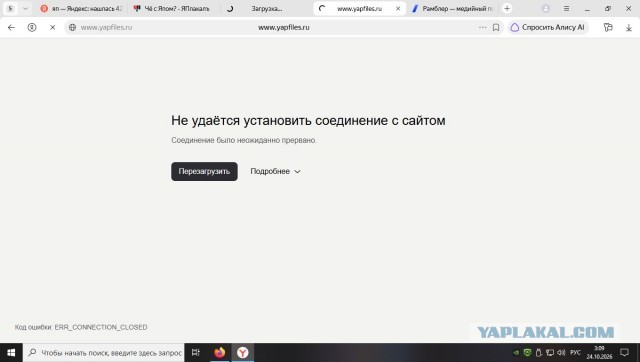This screenshot has width=640, height=362.
Task: Bookmark this page with the bookmark icon
Action: point(496,27)
